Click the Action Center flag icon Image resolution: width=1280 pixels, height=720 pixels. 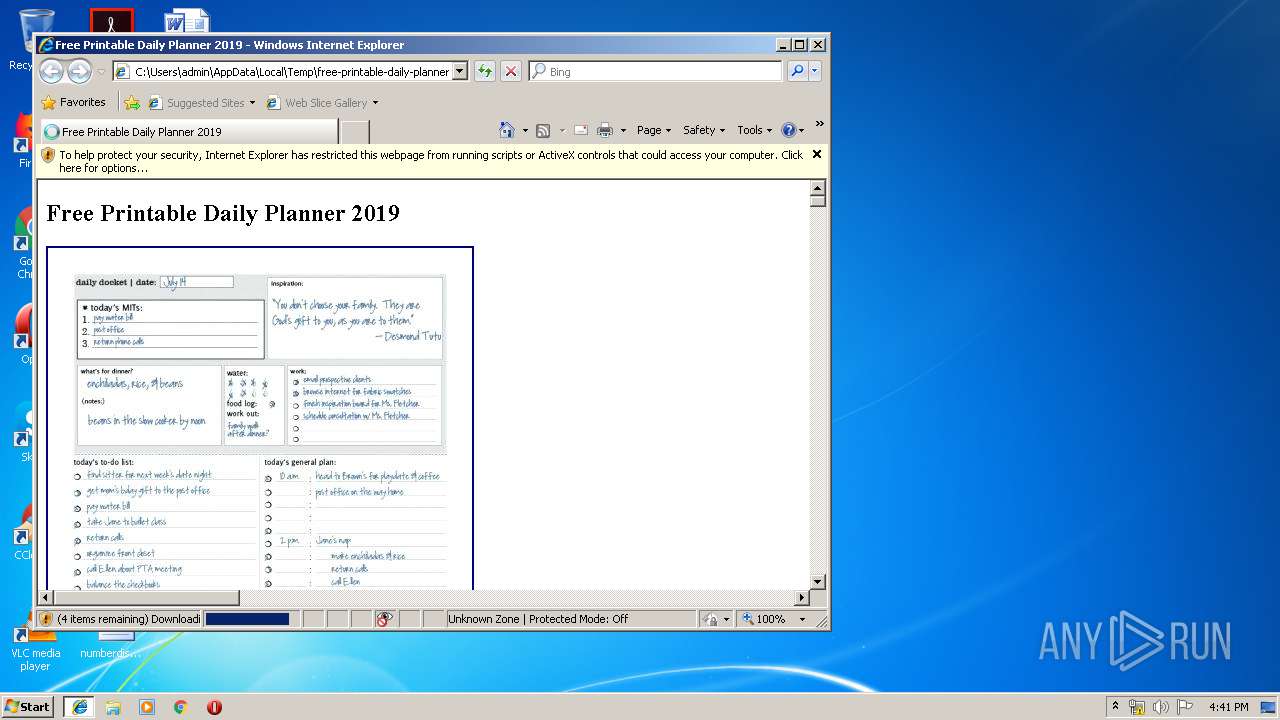(1185, 707)
